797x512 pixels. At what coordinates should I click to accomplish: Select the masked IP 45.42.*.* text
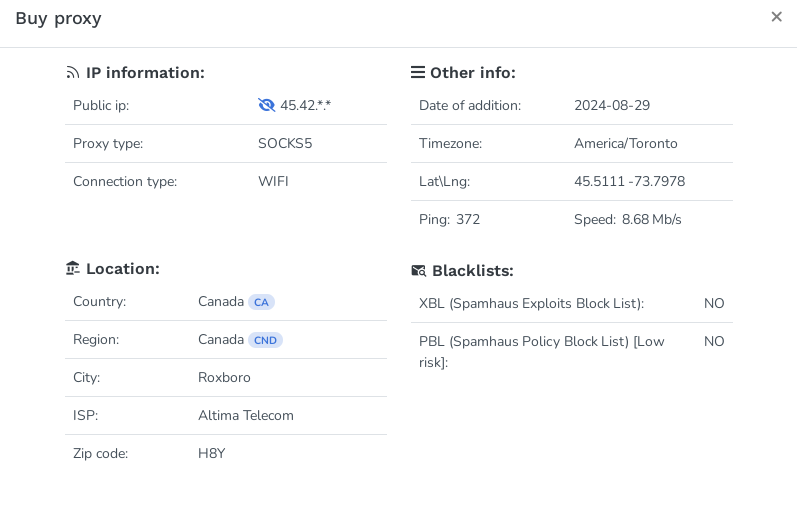pos(305,105)
